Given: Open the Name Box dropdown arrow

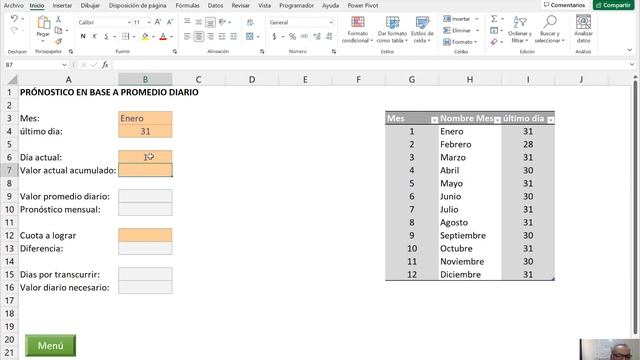Looking at the screenshot, I should [x=64, y=65].
